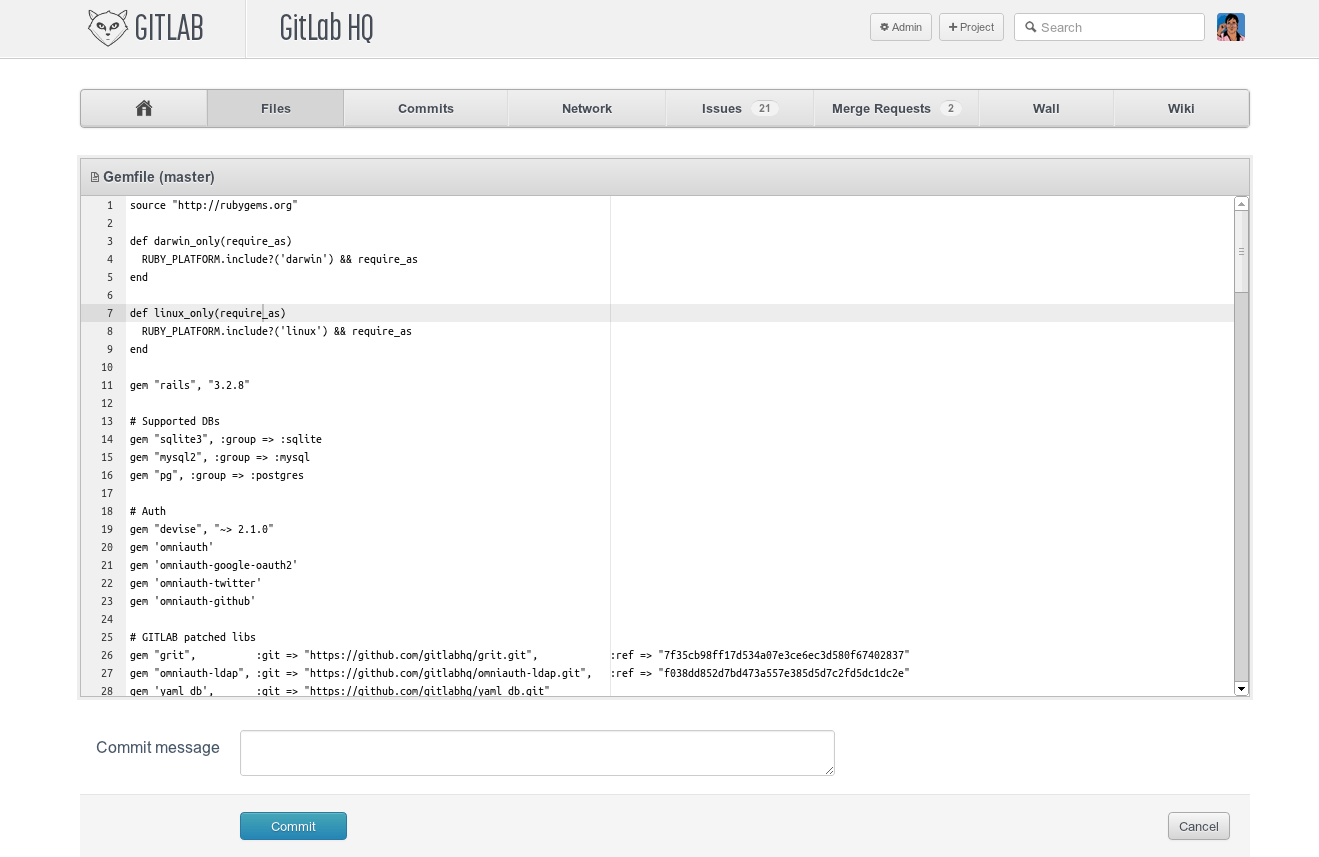
Task: Go to the Issues tab
Action: pyautogui.click(x=739, y=108)
